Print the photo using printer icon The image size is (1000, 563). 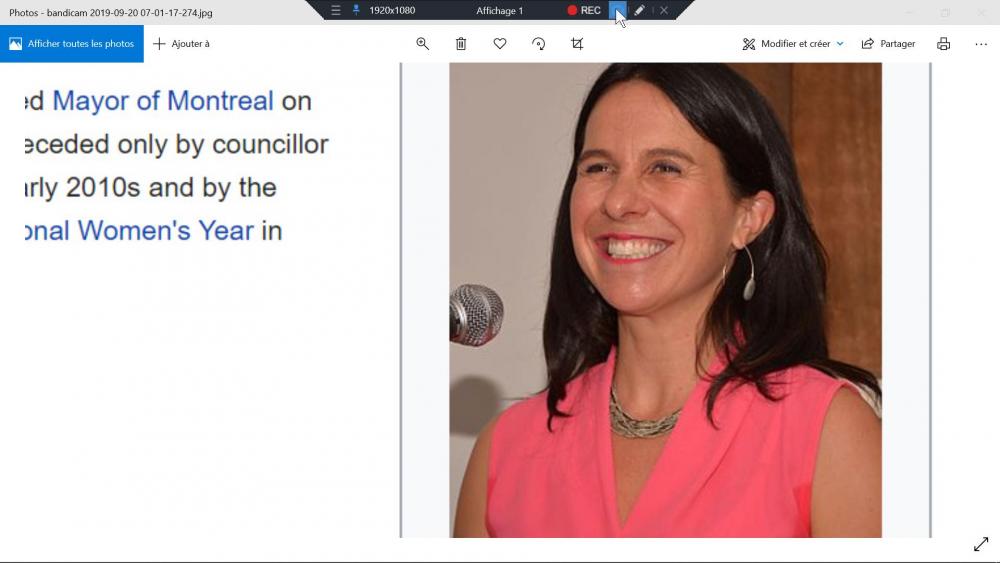click(x=943, y=43)
